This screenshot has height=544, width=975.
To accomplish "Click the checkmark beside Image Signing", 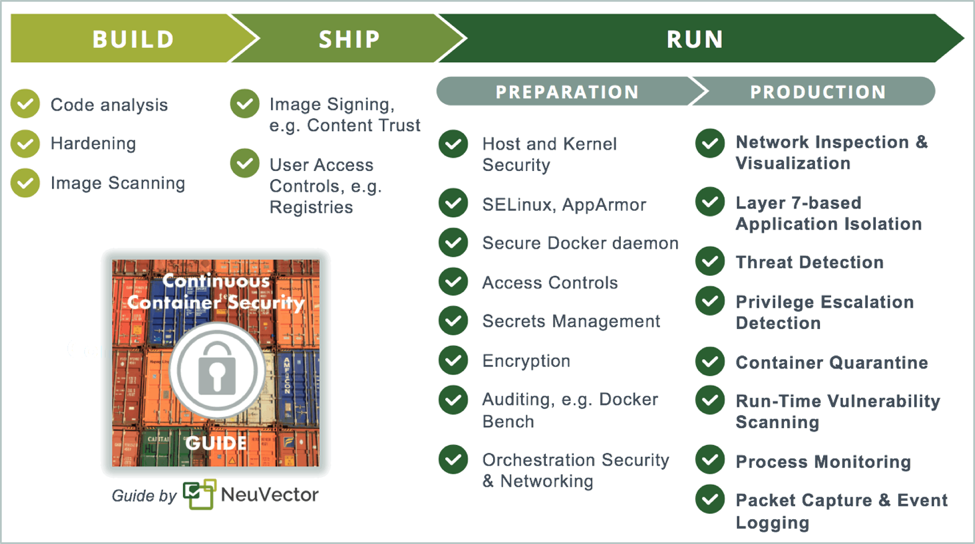I will 244,104.
